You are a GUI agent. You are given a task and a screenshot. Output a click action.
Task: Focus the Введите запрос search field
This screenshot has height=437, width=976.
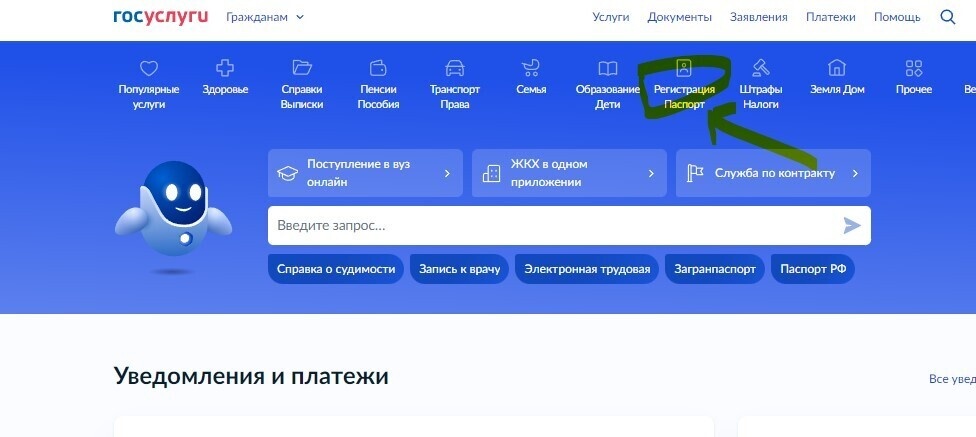569,225
